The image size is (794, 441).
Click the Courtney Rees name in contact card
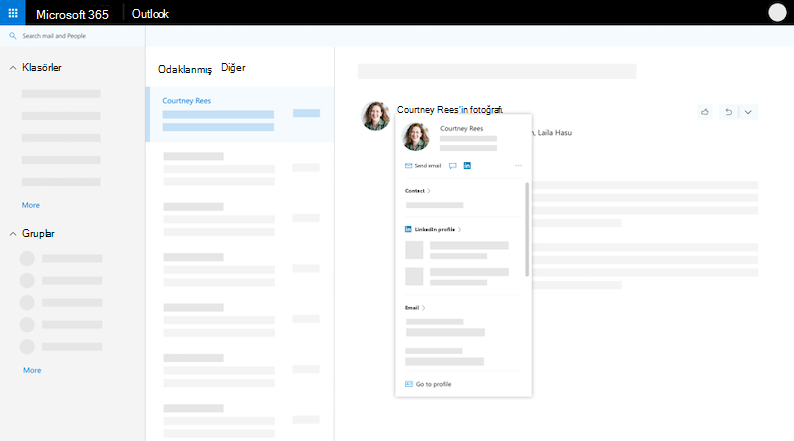[461, 129]
